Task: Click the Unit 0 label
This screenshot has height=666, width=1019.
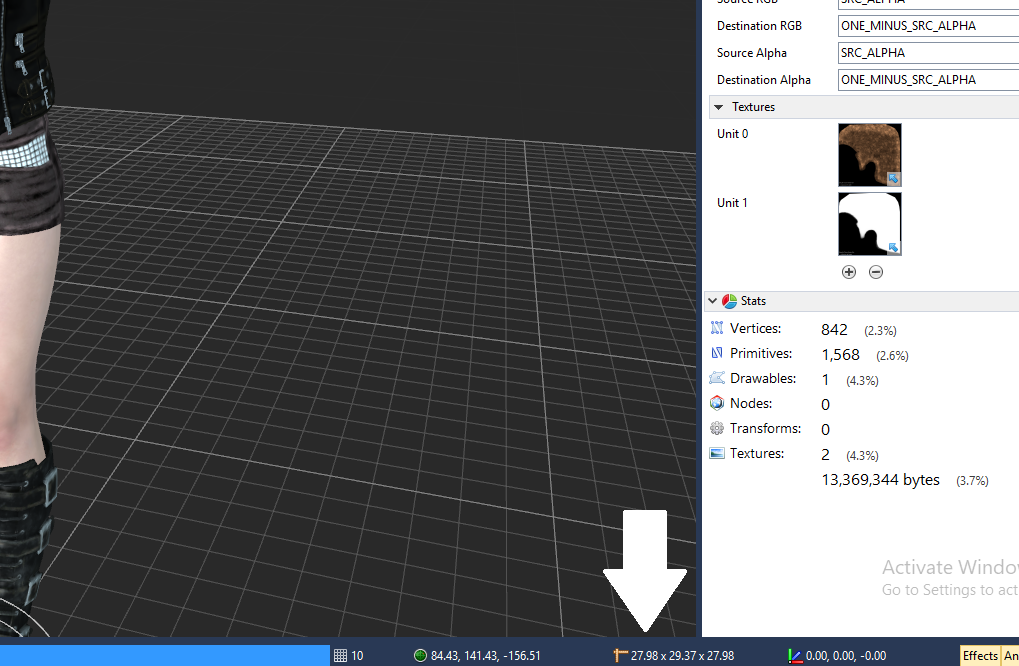Action: 732,134
